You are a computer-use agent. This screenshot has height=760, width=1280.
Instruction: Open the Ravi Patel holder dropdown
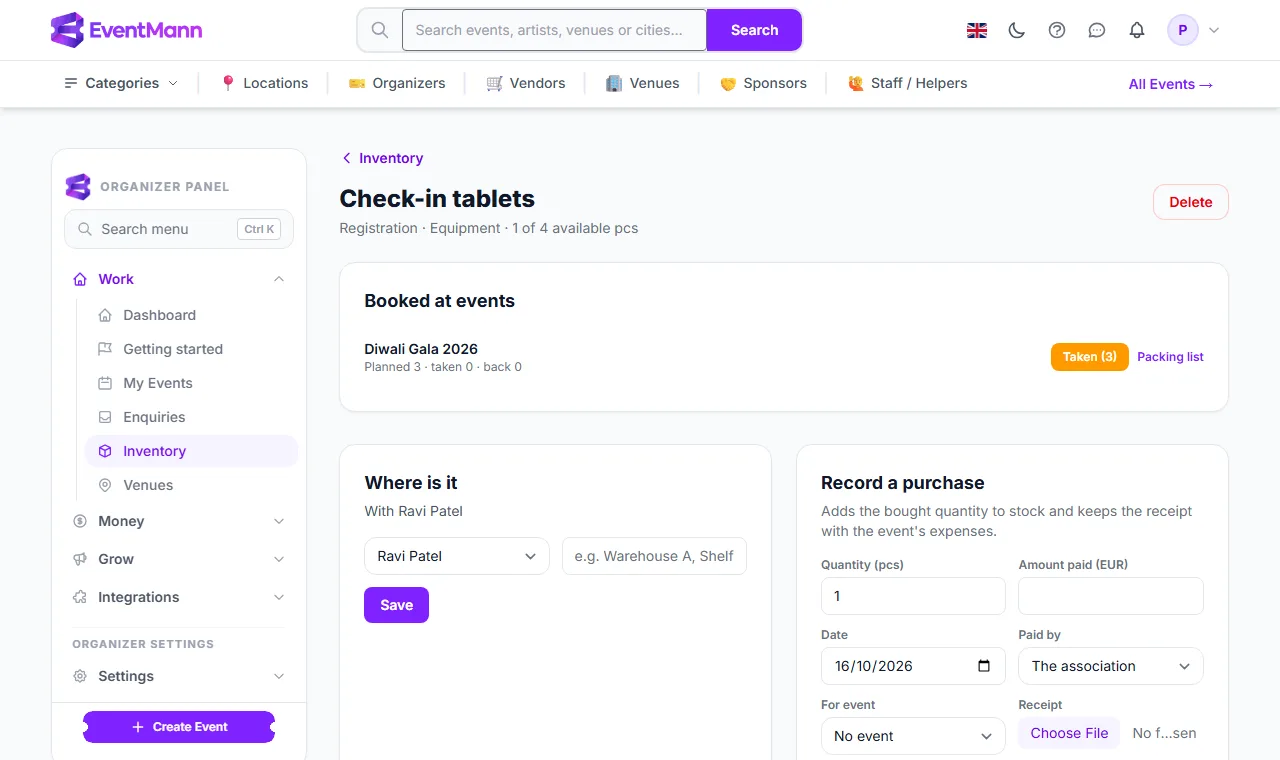(x=457, y=556)
